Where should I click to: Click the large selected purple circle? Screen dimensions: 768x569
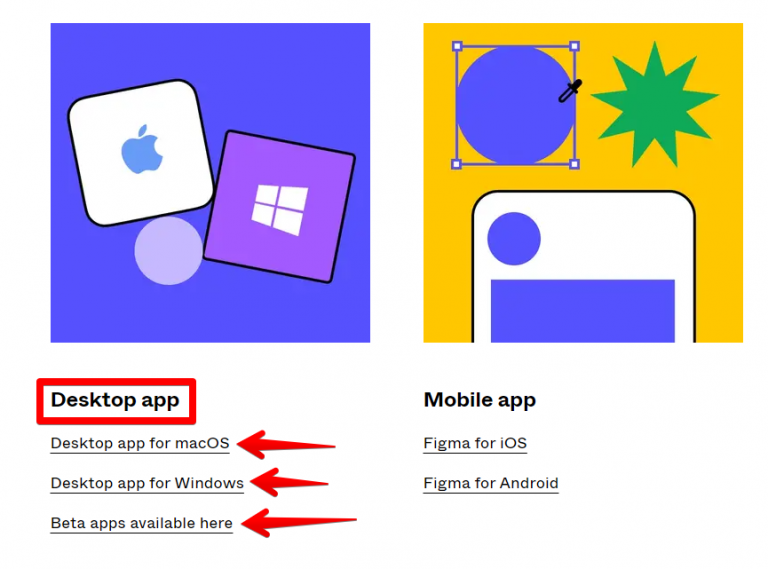[514, 105]
